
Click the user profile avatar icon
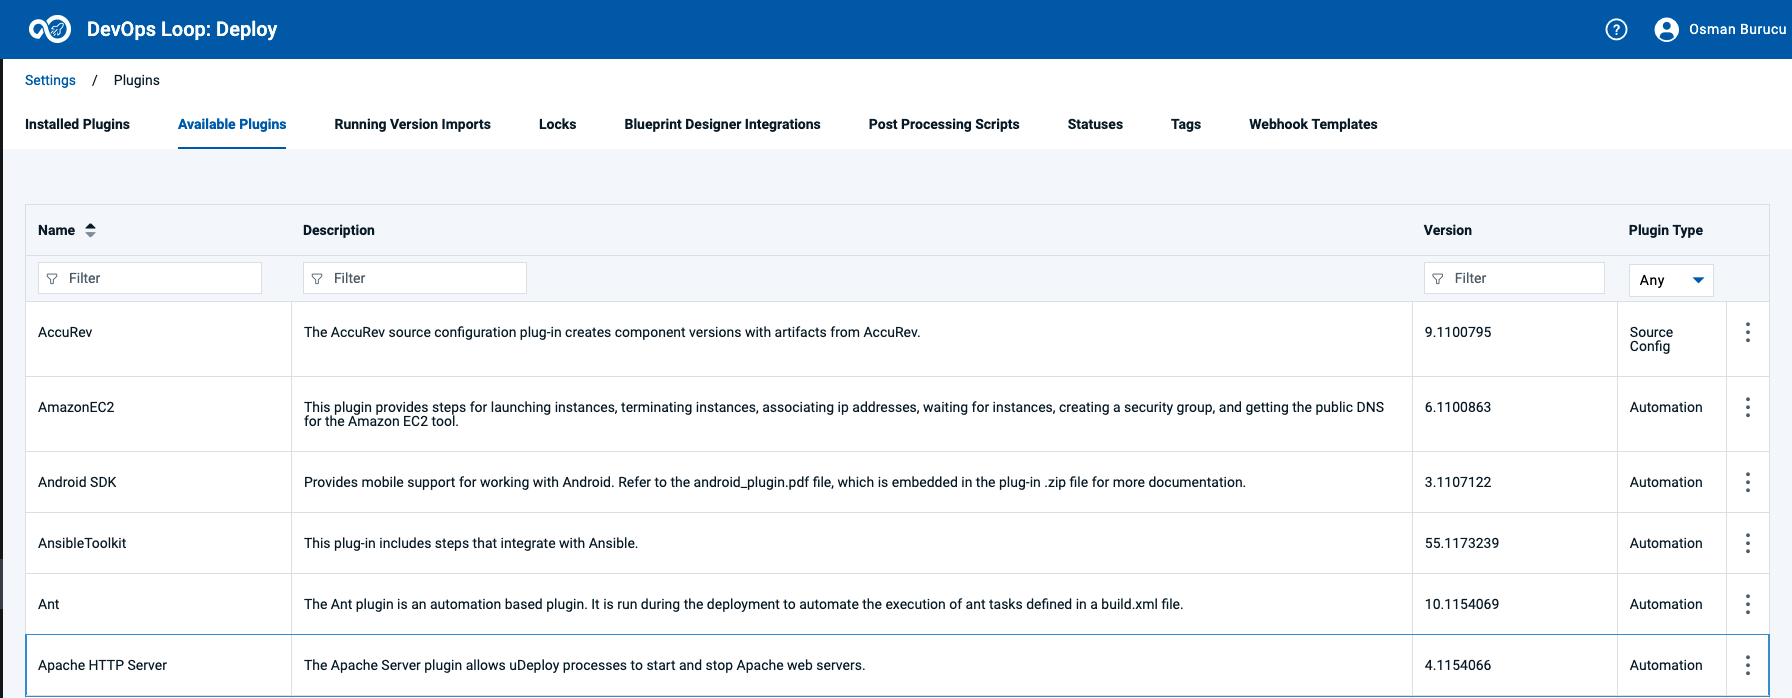coord(1666,29)
